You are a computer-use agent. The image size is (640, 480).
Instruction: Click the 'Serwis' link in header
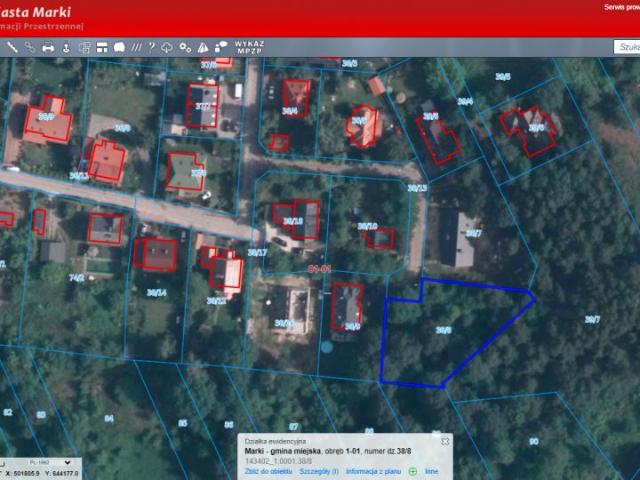coord(616,6)
